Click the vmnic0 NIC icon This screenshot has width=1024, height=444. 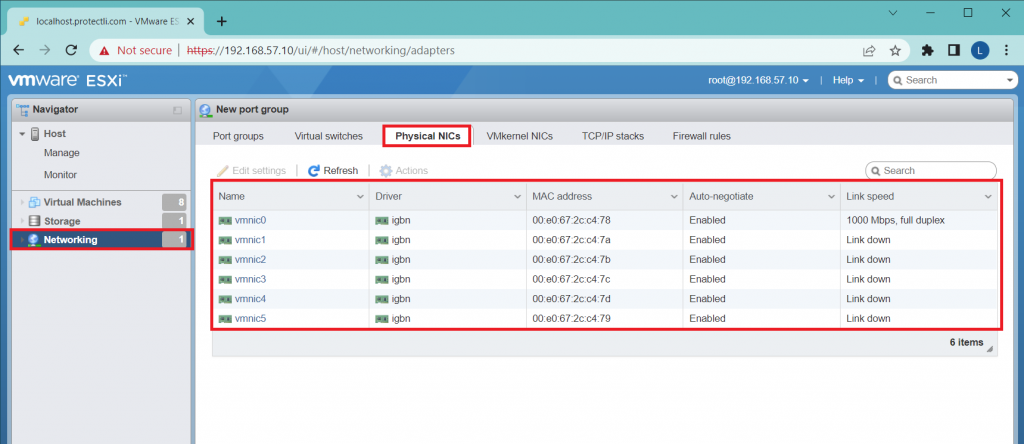click(x=225, y=221)
